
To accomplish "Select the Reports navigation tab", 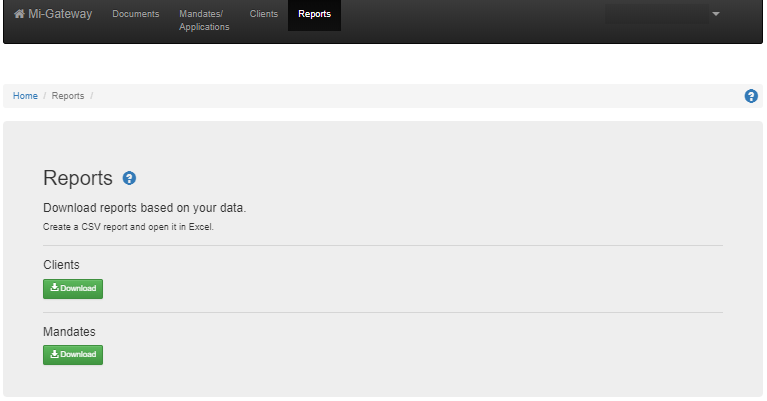I will 315,14.
